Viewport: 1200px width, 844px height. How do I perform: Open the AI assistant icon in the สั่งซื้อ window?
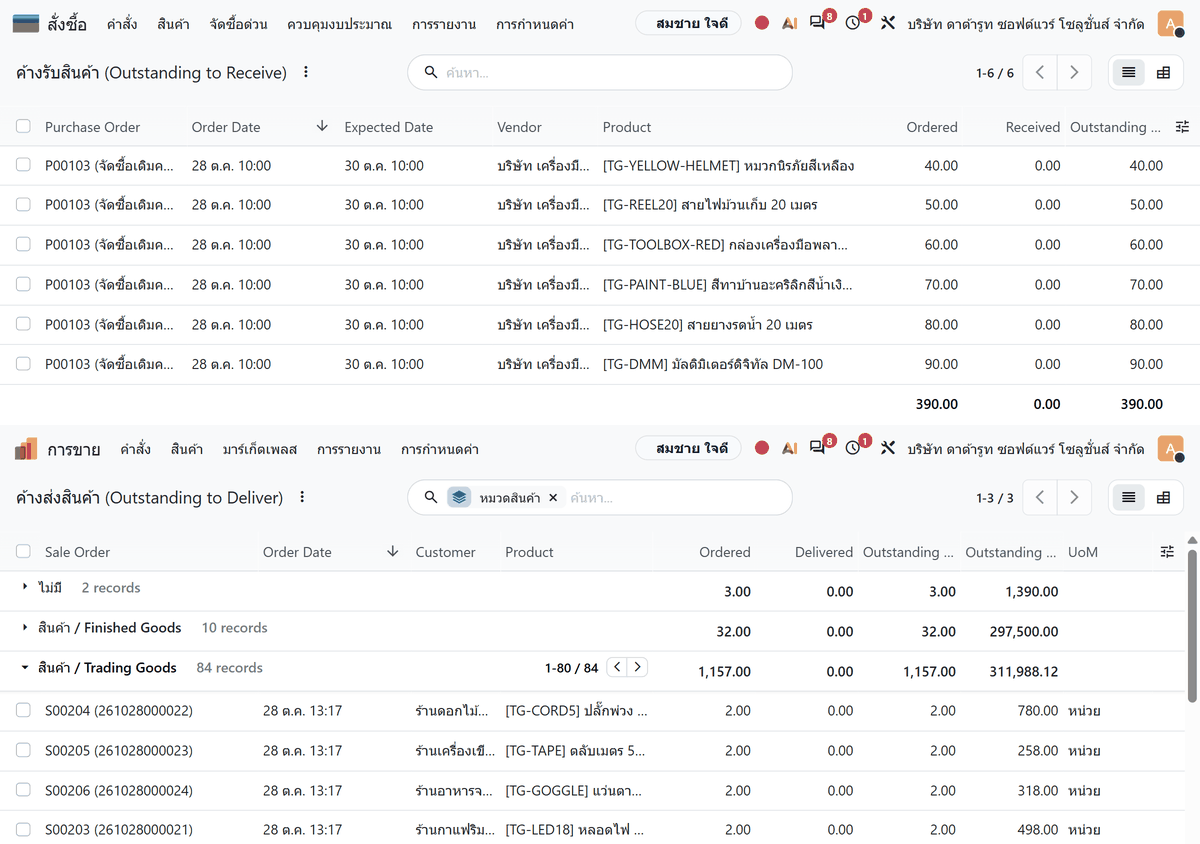click(x=790, y=23)
